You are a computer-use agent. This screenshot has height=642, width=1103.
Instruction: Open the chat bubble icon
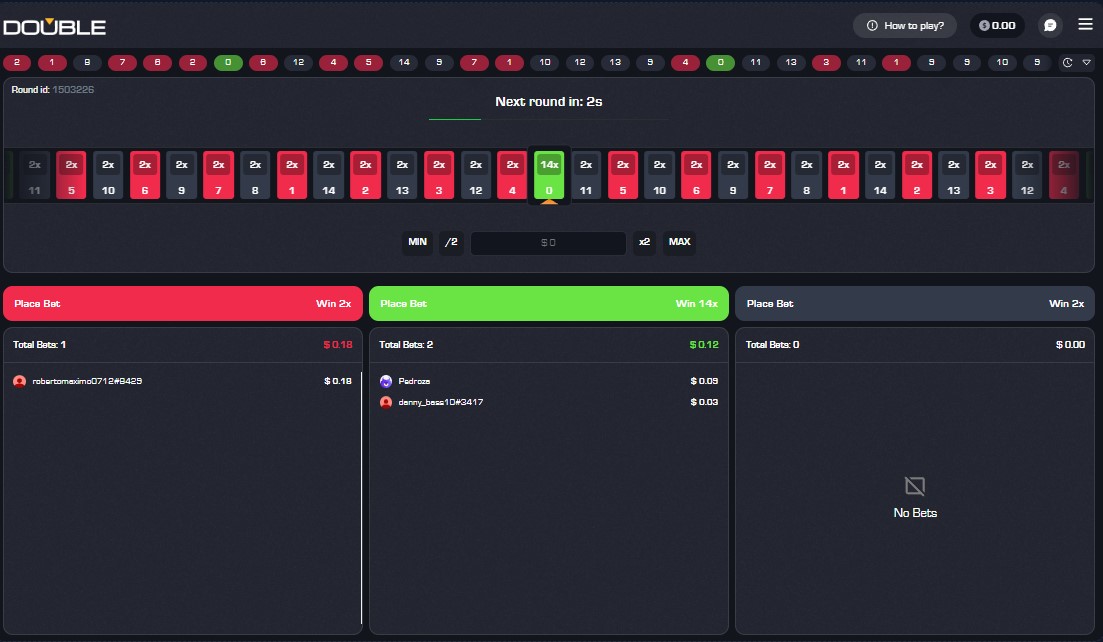pyautogui.click(x=1050, y=25)
